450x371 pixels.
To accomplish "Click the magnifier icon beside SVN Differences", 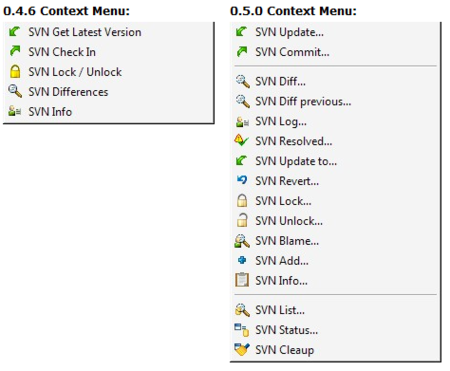I will (x=15, y=91).
